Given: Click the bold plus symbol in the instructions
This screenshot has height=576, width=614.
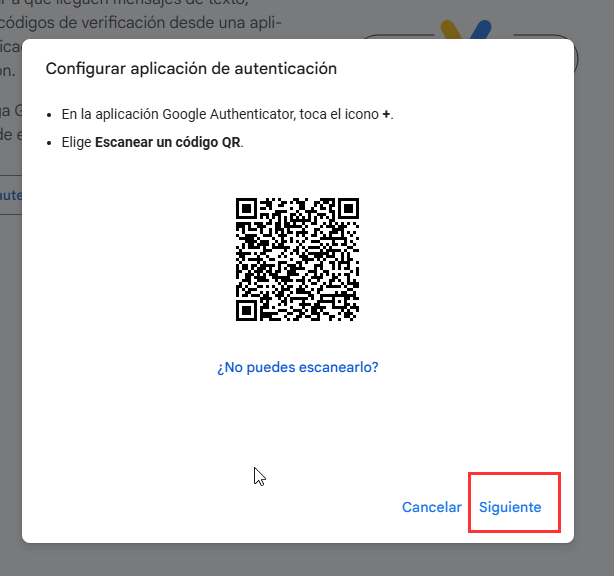Looking at the screenshot, I should pos(386,114).
